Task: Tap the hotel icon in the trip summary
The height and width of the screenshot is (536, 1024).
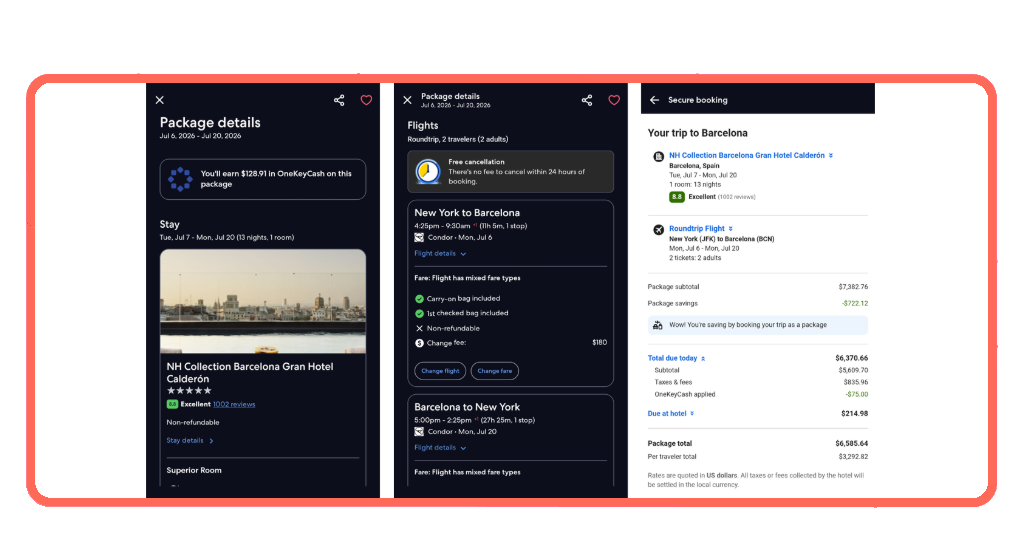Action: point(658,156)
